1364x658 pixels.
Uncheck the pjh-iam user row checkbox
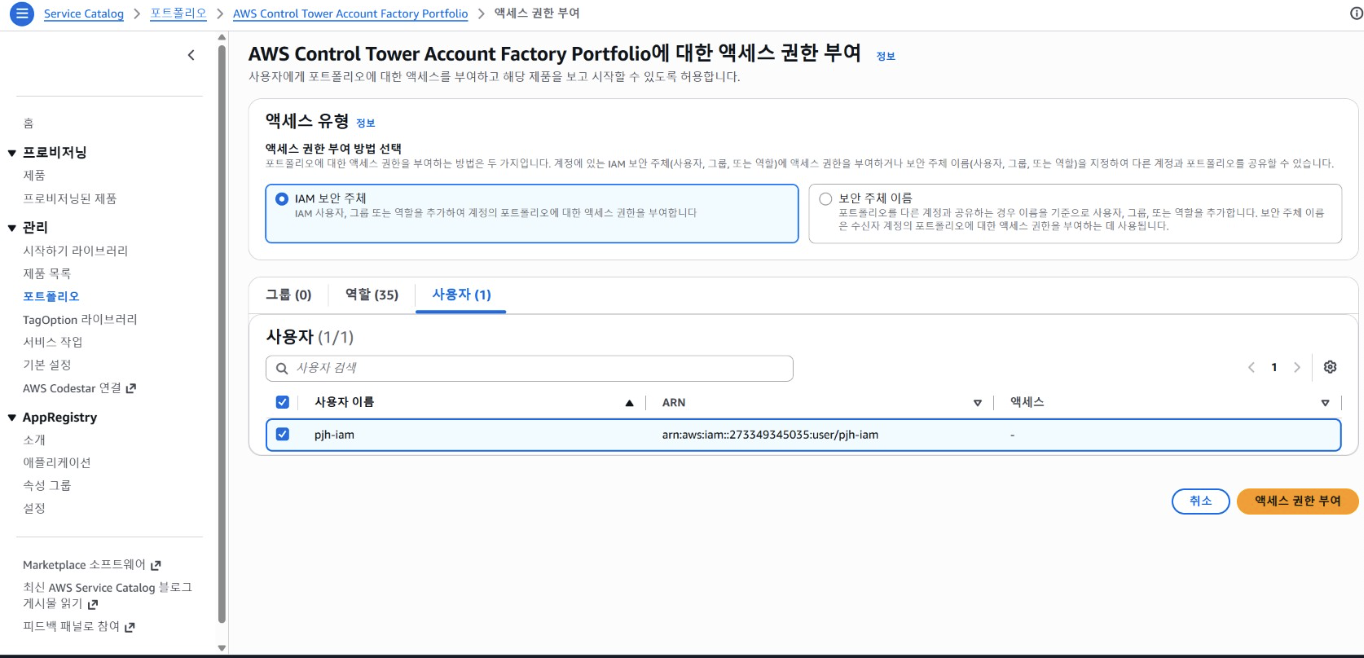(x=282, y=434)
